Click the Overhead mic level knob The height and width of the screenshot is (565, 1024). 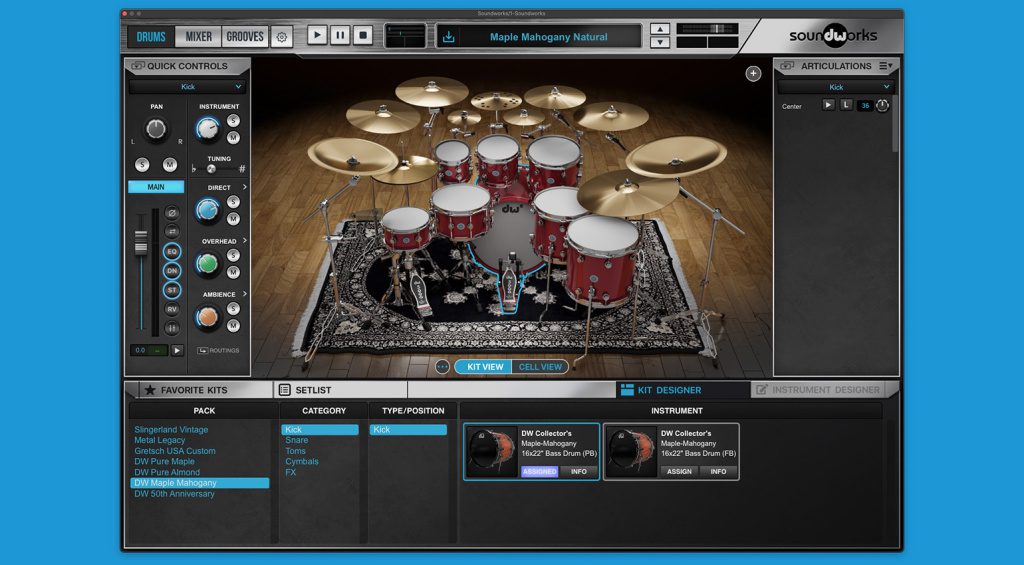[208, 264]
